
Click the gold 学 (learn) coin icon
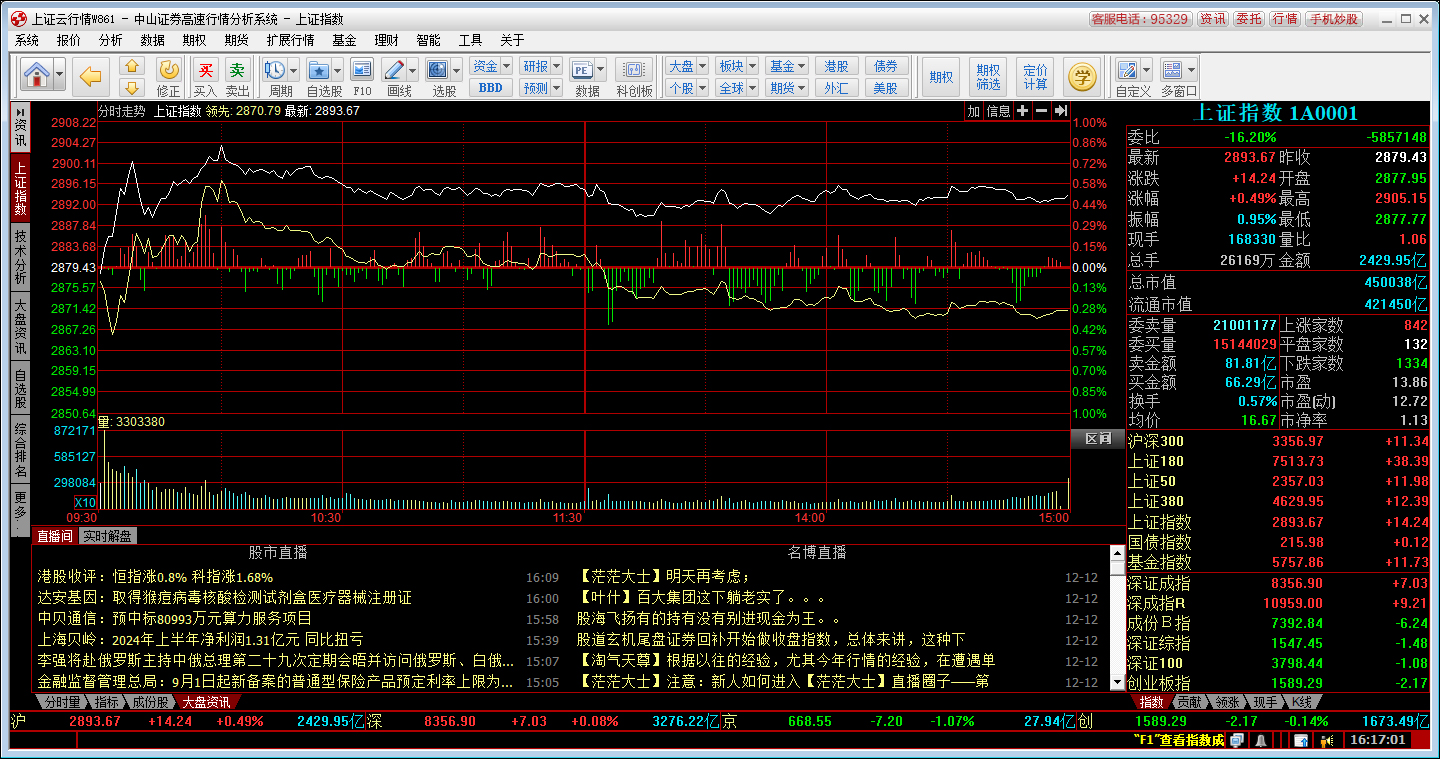[1081, 75]
